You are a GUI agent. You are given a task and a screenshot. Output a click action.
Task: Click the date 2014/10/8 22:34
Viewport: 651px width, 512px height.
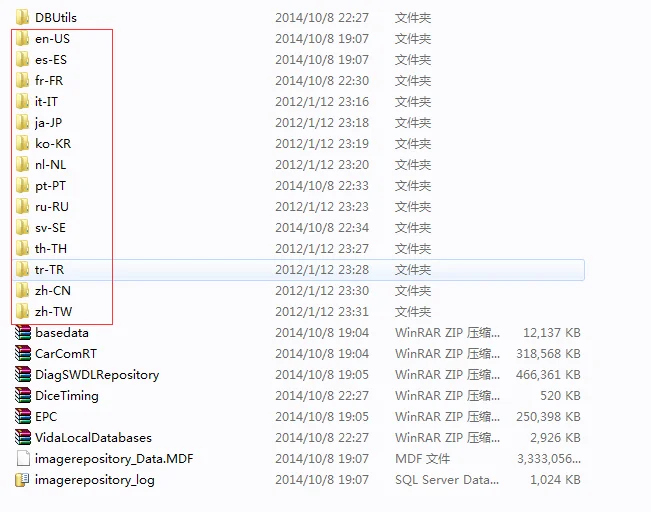coord(322,227)
